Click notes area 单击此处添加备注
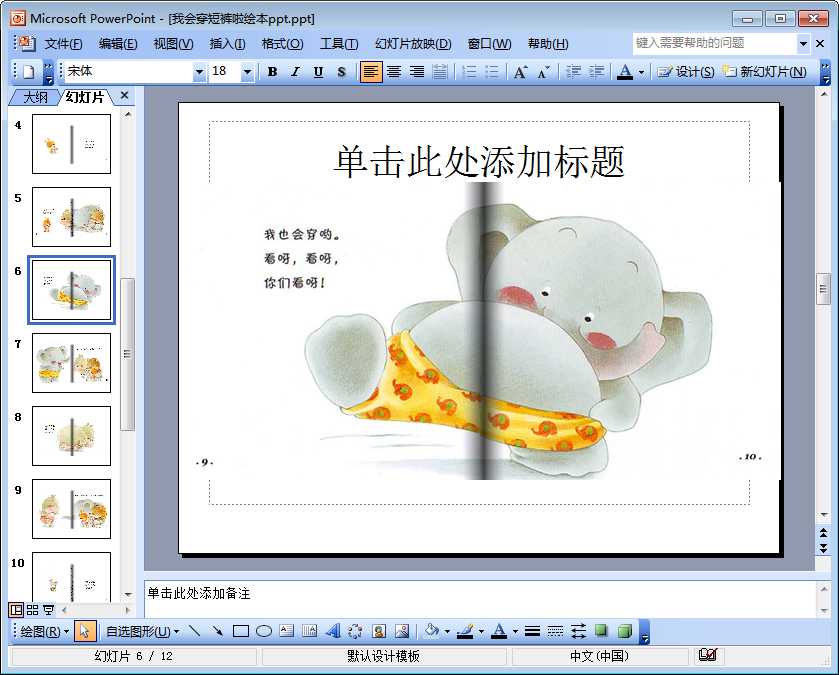This screenshot has height=675, width=839. tap(199, 593)
